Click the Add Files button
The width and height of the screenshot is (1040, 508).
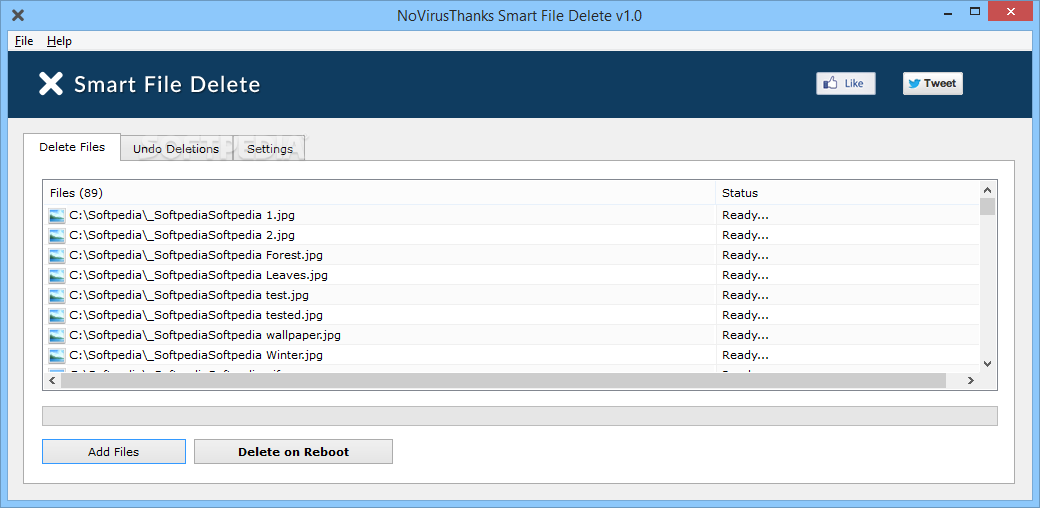113,452
